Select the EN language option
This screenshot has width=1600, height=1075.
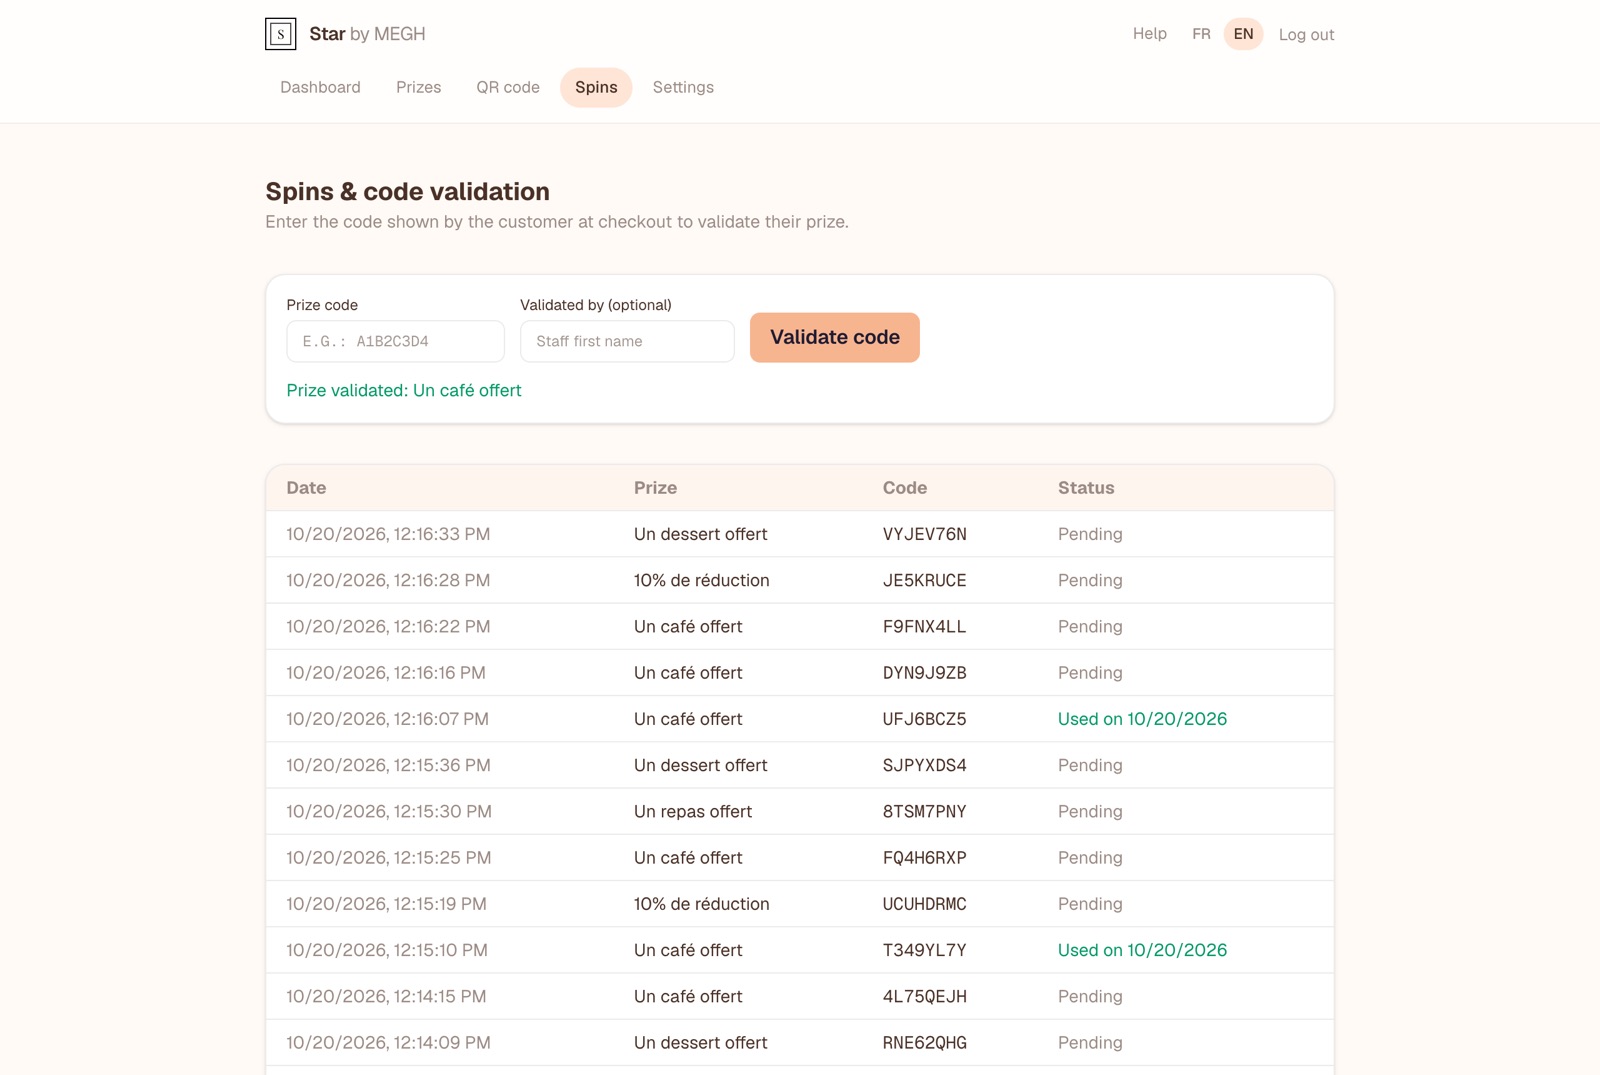tap(1243, 34)
